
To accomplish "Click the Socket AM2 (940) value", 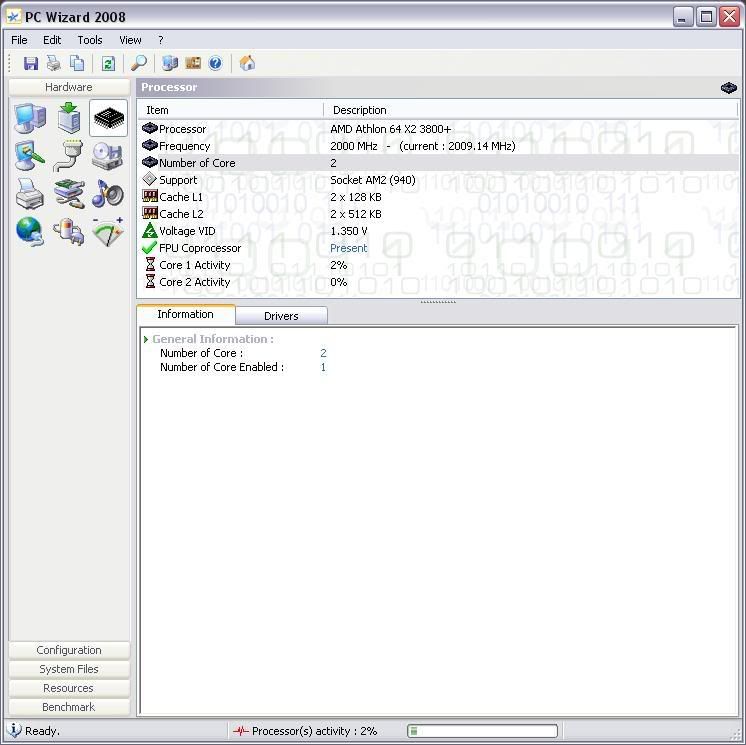I will (373, 180).
